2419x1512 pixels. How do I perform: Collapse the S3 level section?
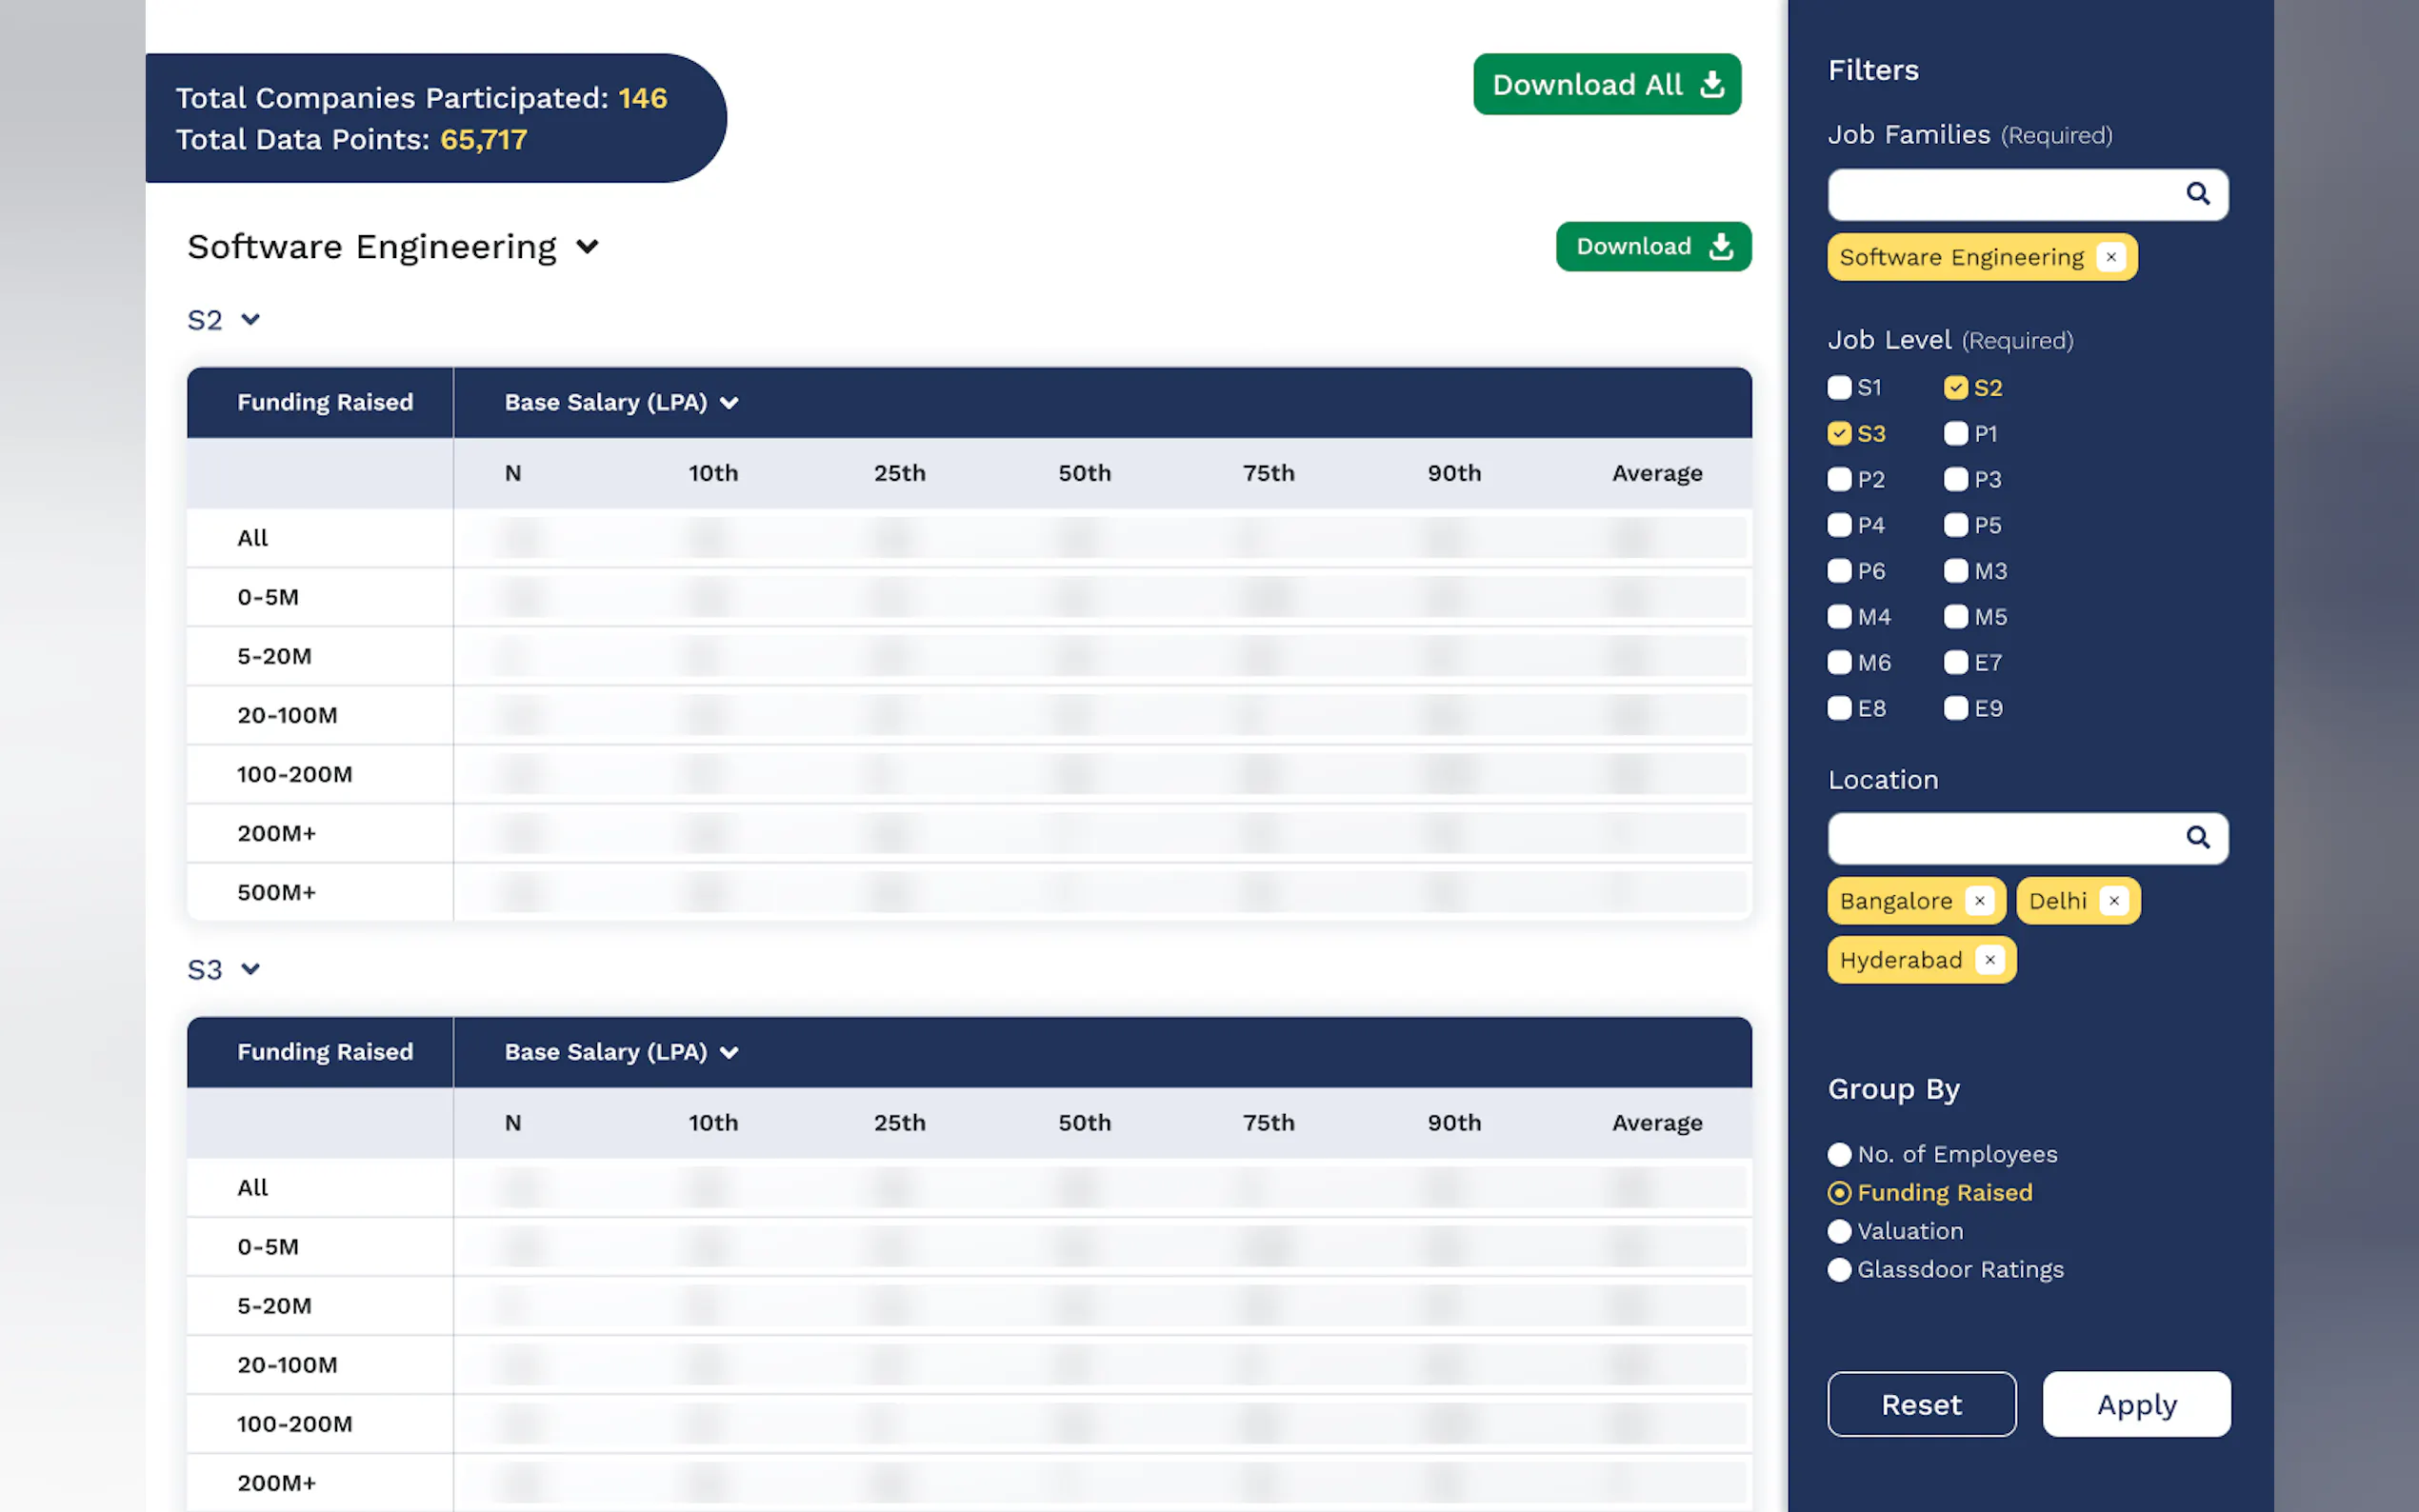250,969
